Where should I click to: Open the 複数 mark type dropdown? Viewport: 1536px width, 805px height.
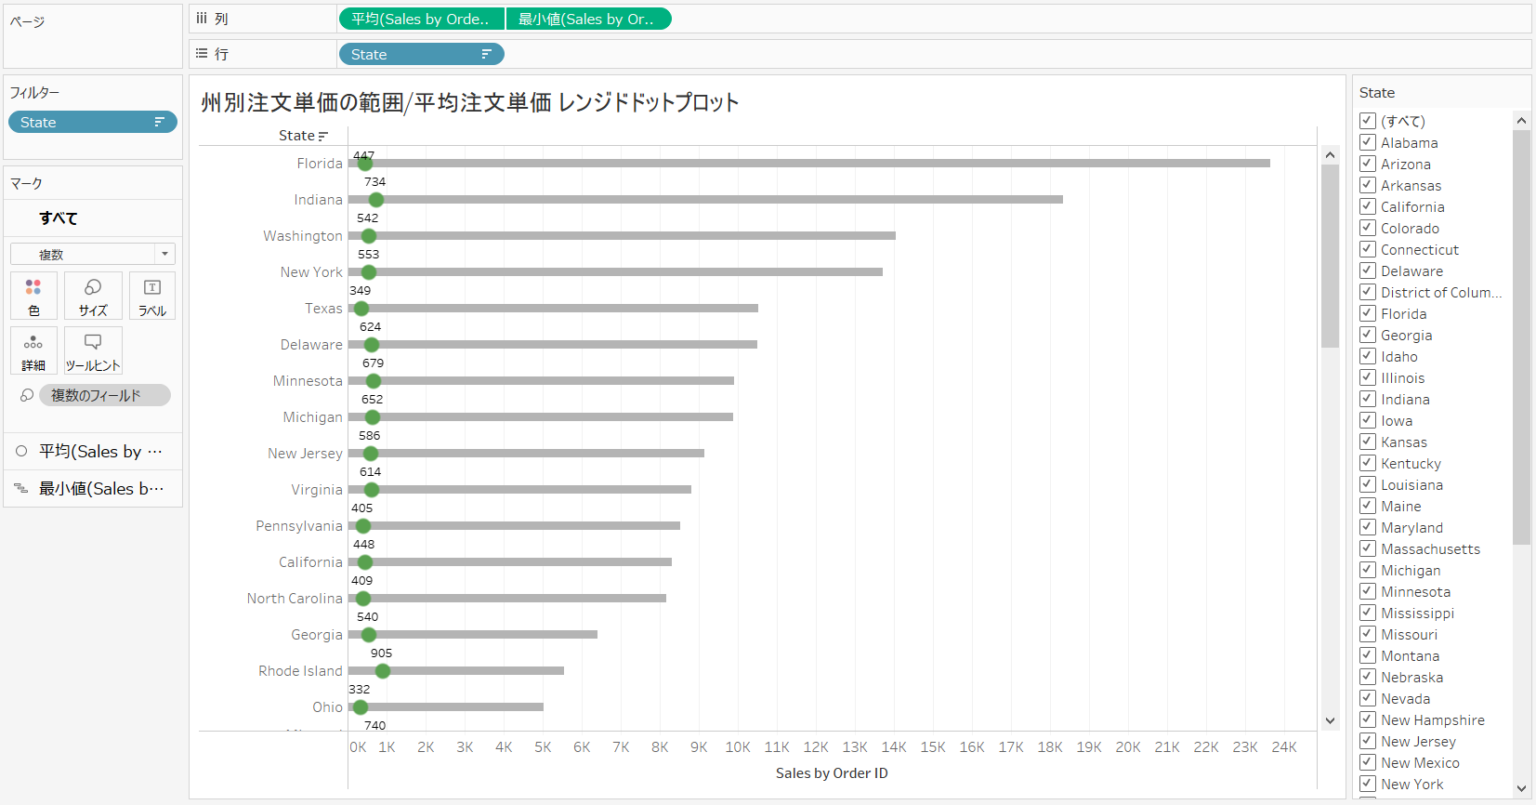(163, 253)
